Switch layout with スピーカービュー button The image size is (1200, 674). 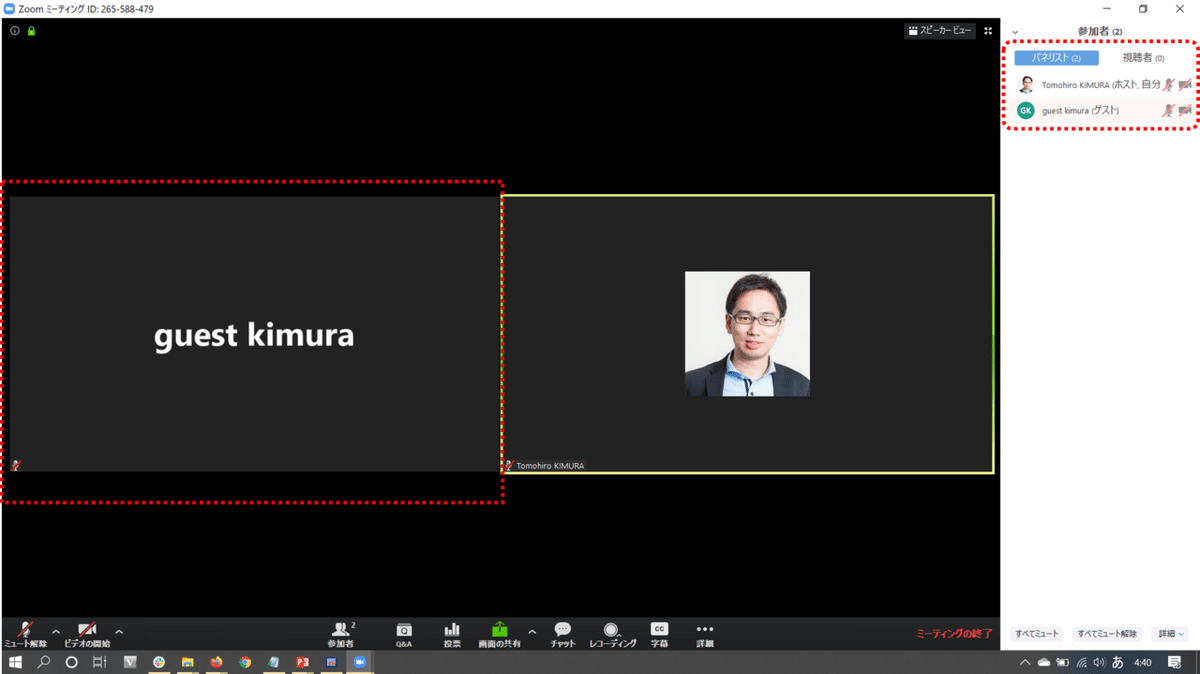pos(939,31)
